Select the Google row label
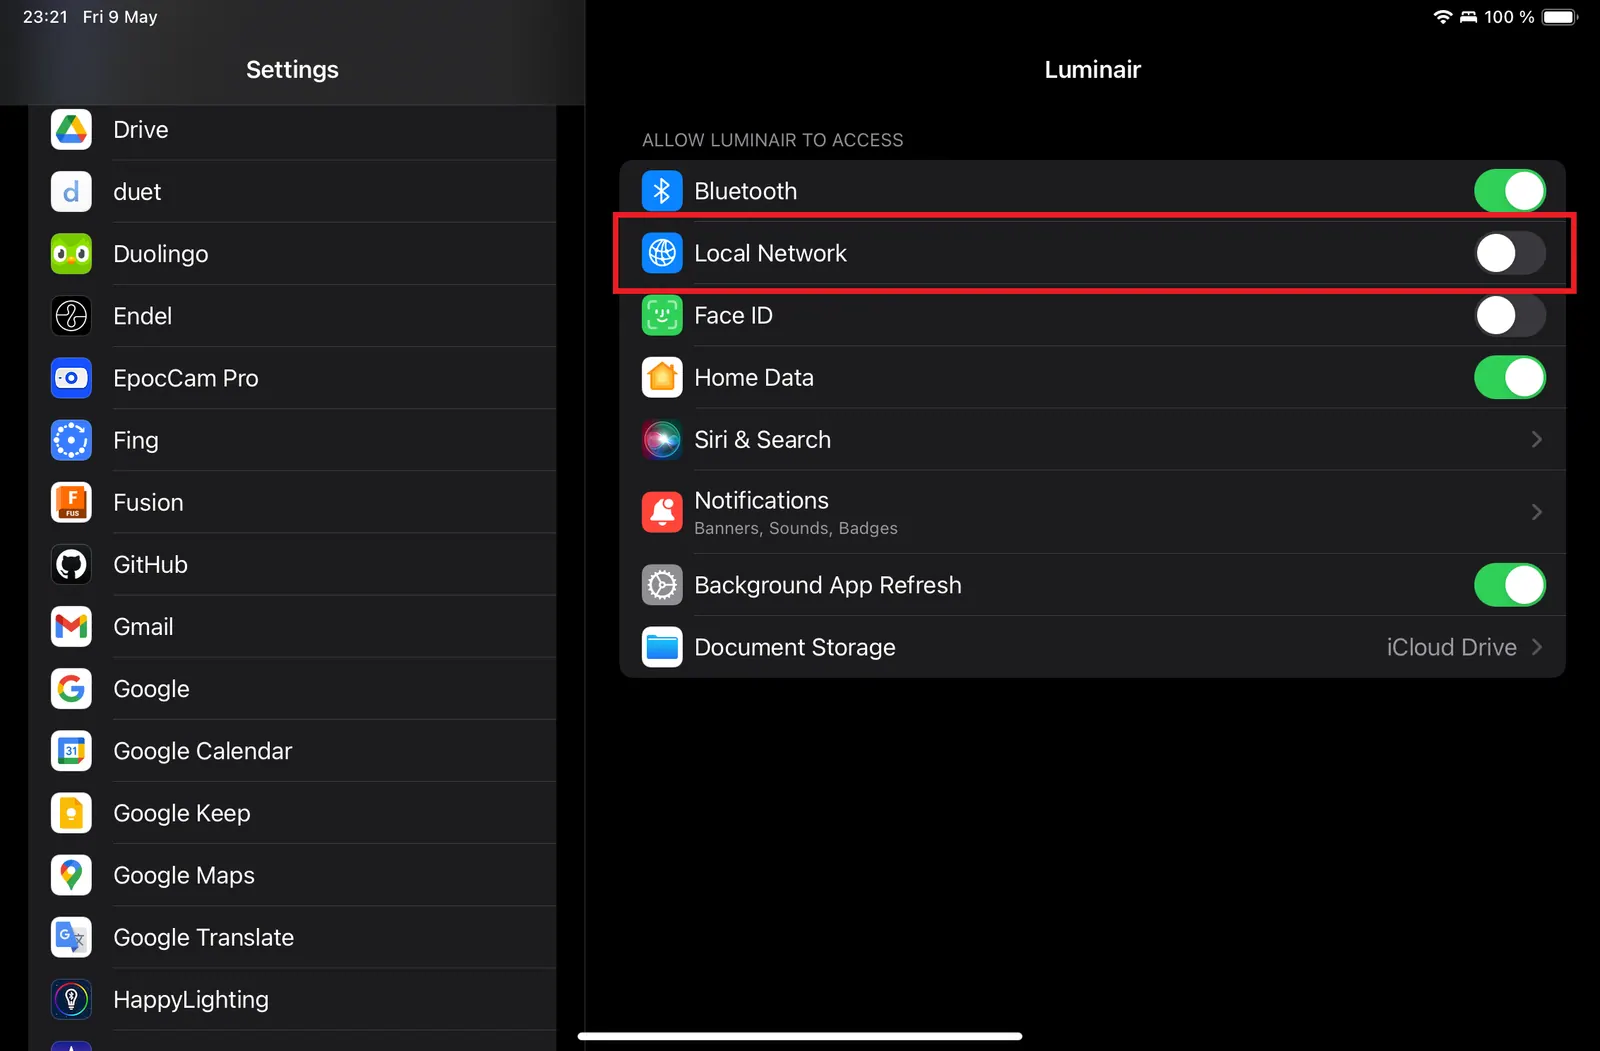This screenshot has width=1600, height=1051. 151,689
